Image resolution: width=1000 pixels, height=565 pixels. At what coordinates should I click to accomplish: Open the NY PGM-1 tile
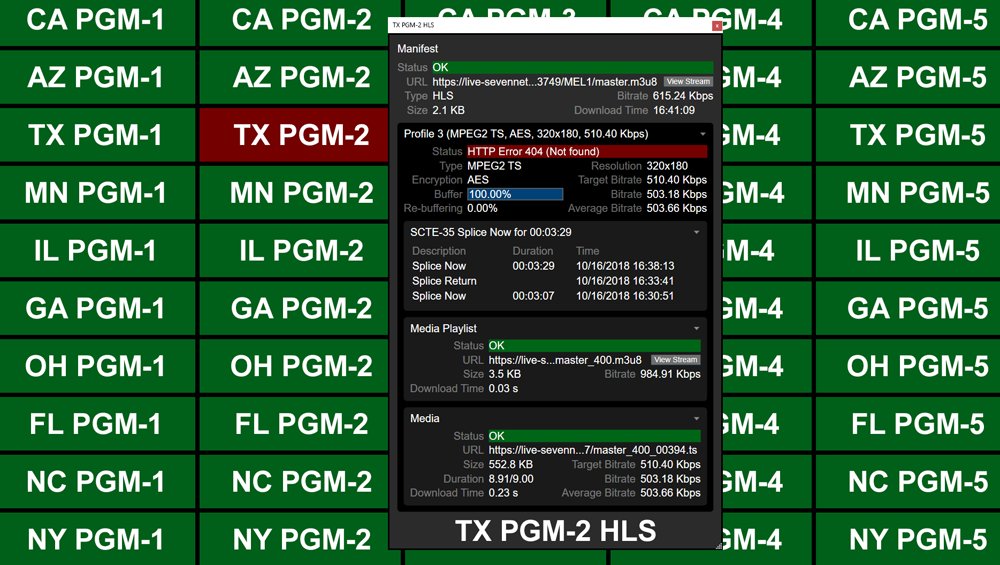click(x=97, y=539)
